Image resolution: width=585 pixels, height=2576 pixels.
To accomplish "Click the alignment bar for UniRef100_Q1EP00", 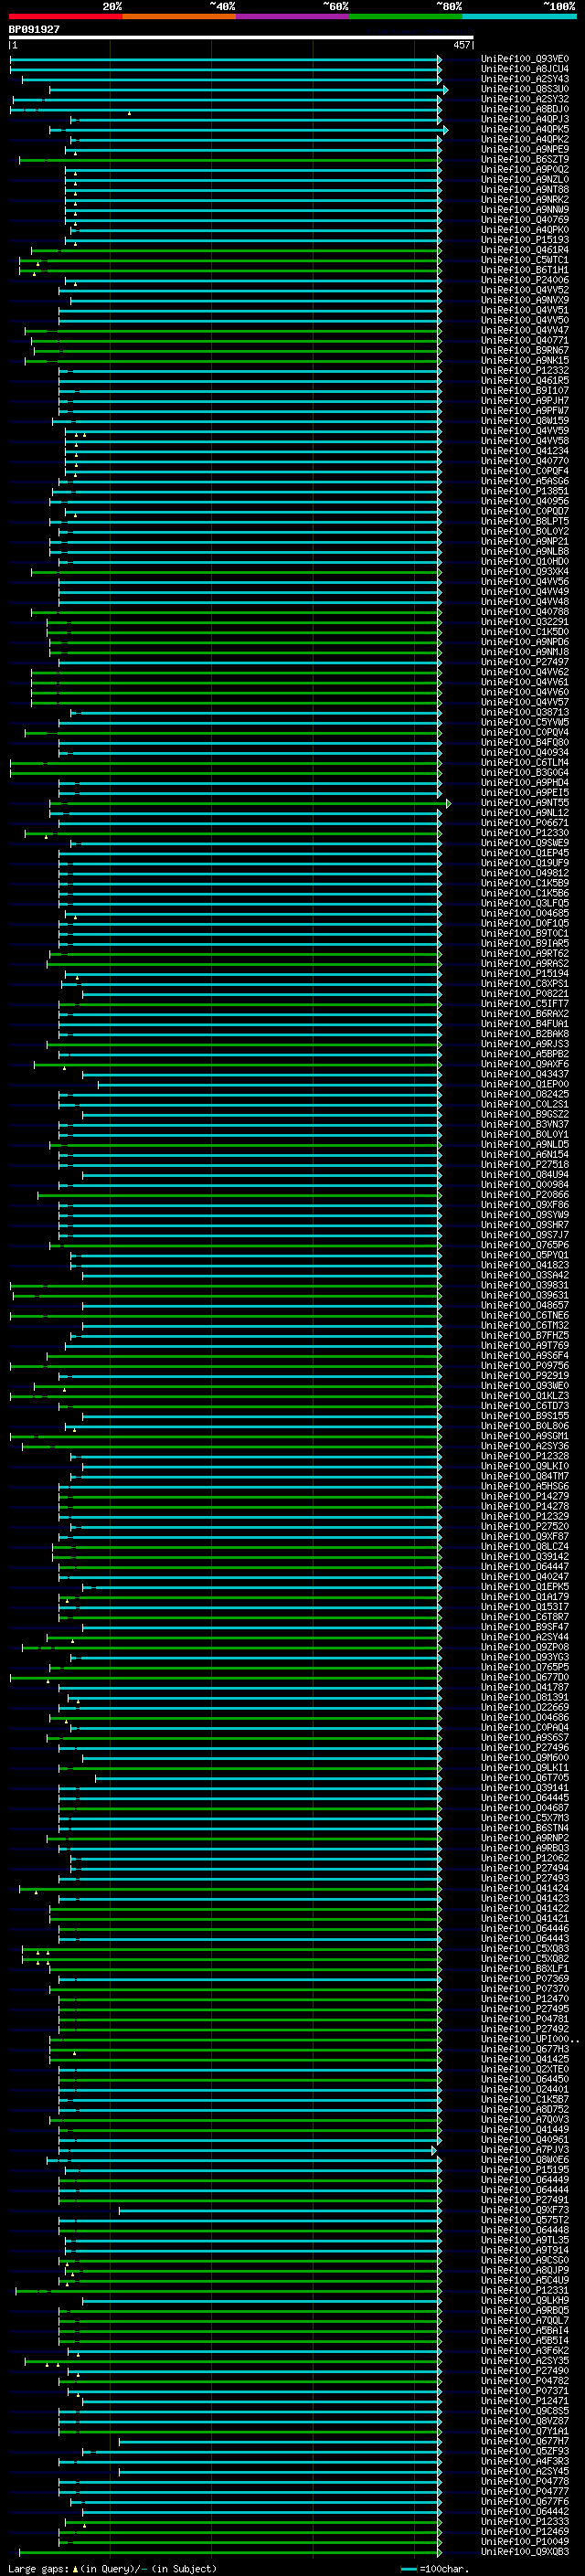I will (269, 1085).
